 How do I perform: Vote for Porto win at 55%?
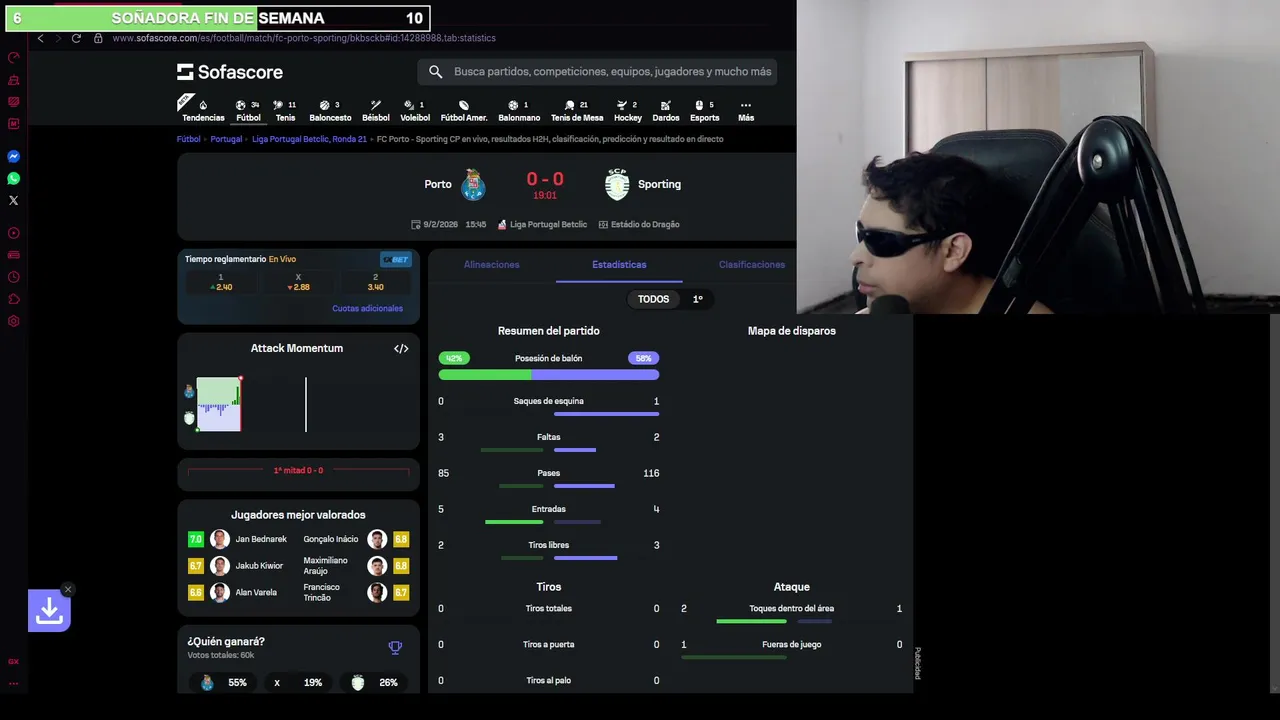pyautogui.click(x=225, y=683)
